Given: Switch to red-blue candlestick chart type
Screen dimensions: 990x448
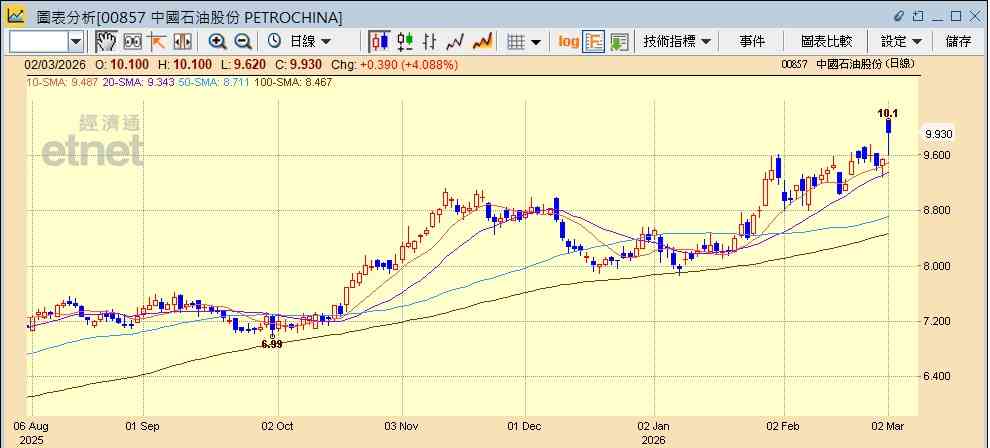Looking at the screenshot, I should [x=379, y=42].
